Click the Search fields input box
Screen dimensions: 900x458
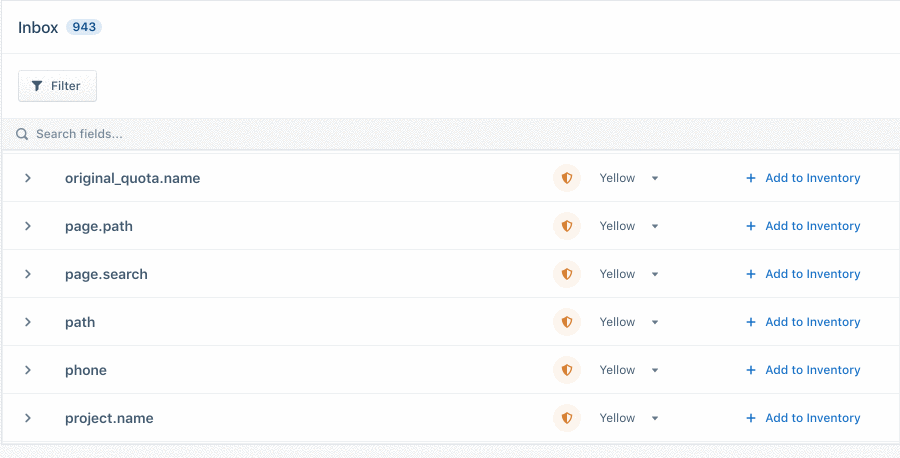click(300, 134)
